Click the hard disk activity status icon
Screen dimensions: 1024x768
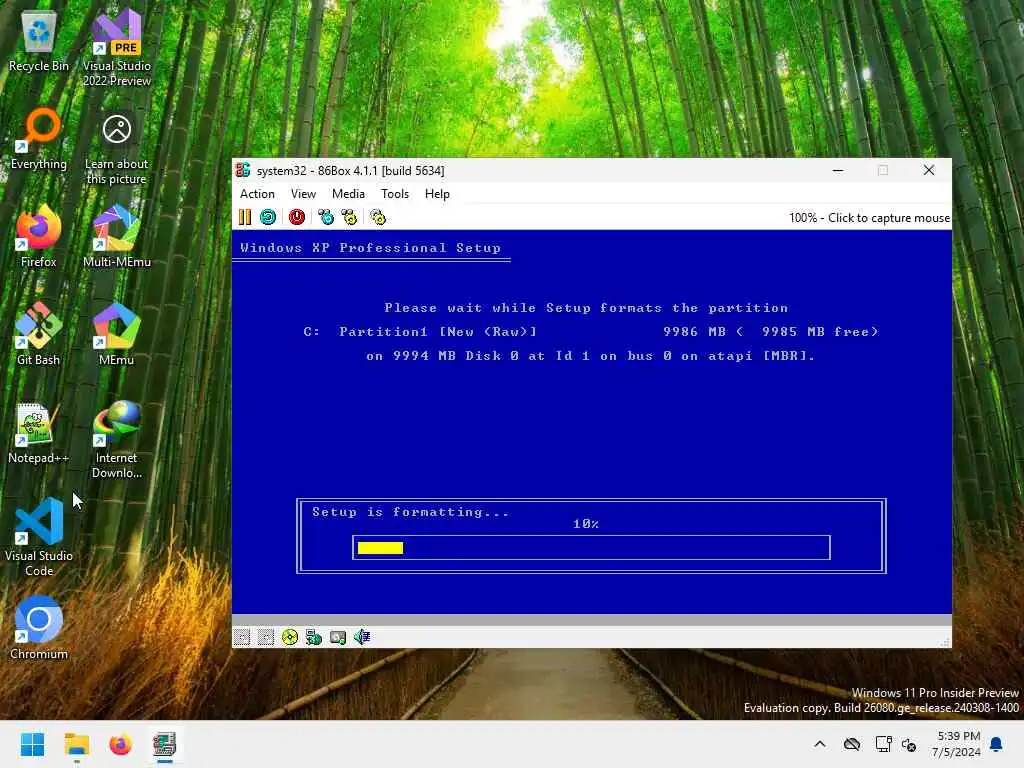[x=338, y=637]
